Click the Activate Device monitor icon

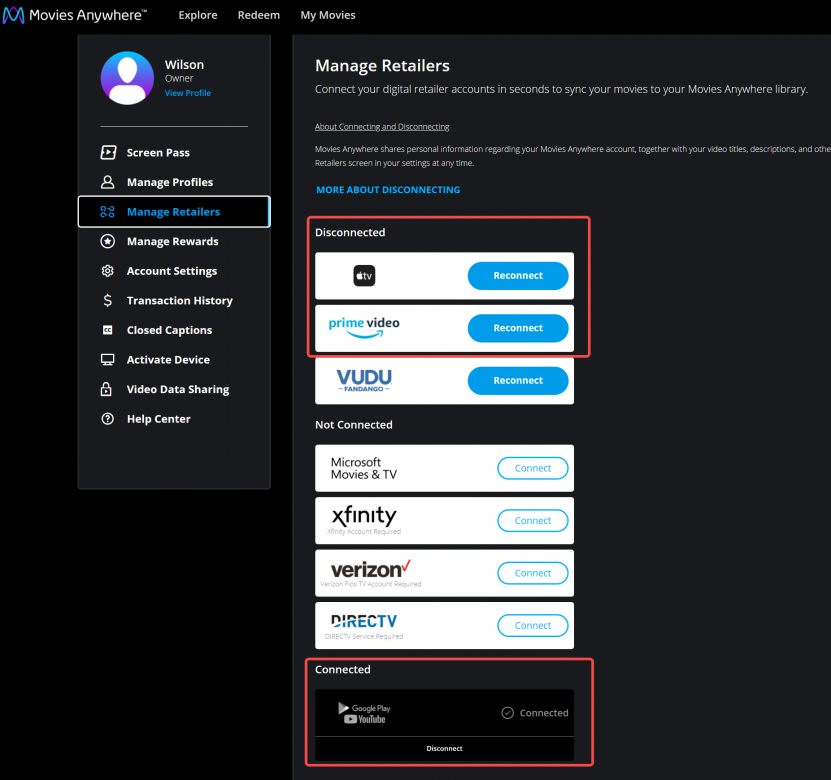pos(108,360)
